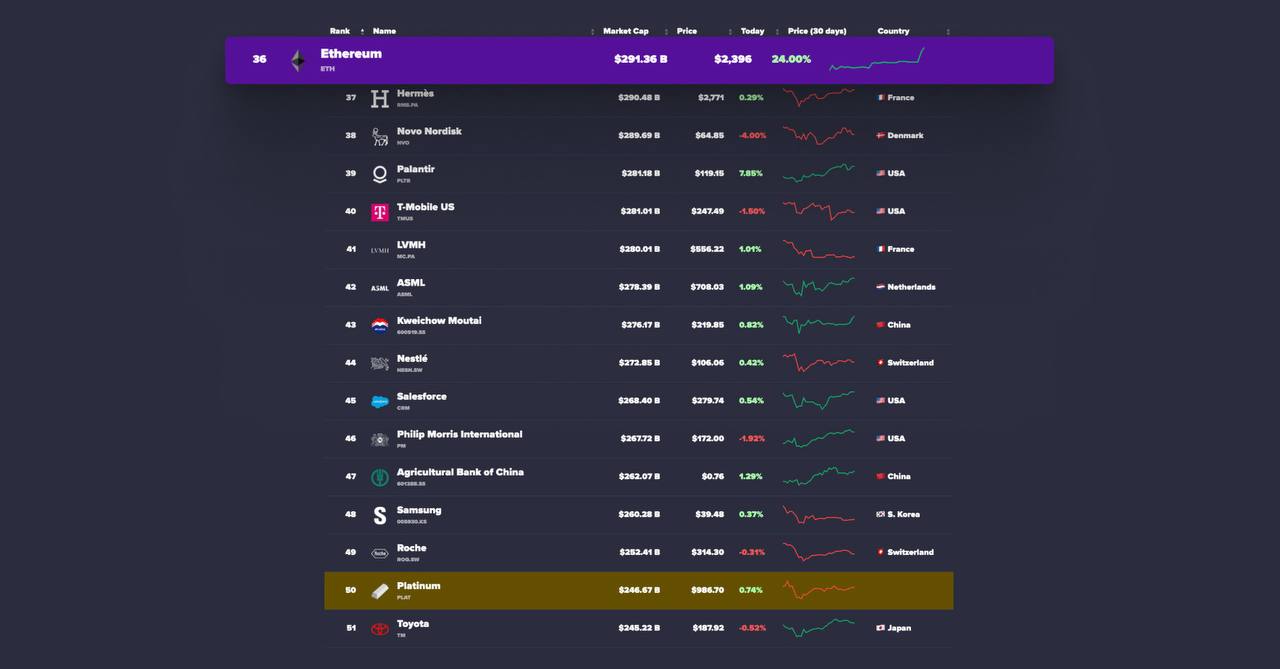This screenshot has width=1280, height=669.
Task: Click Salesforce market cap $268.40 B
Action: pos(639,401)
